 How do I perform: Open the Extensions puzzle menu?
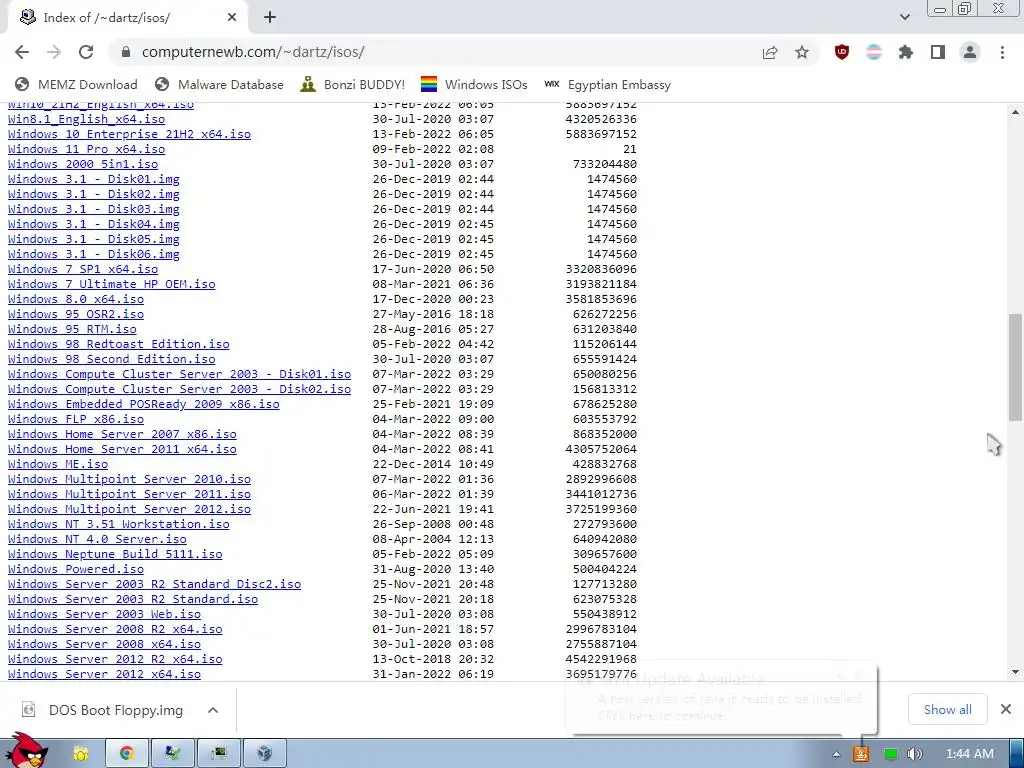pos(906,52)
